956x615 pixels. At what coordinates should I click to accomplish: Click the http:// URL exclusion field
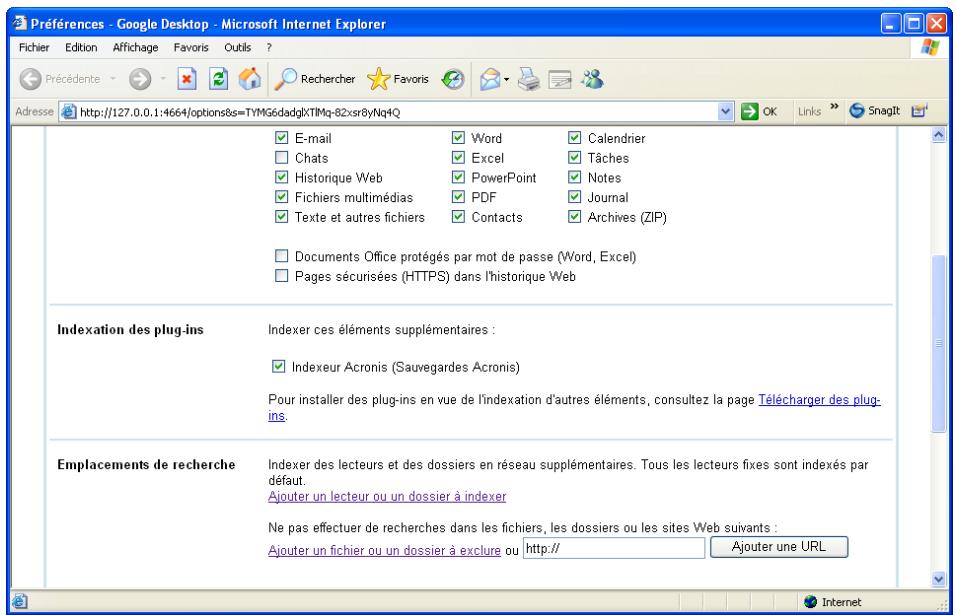614,548
